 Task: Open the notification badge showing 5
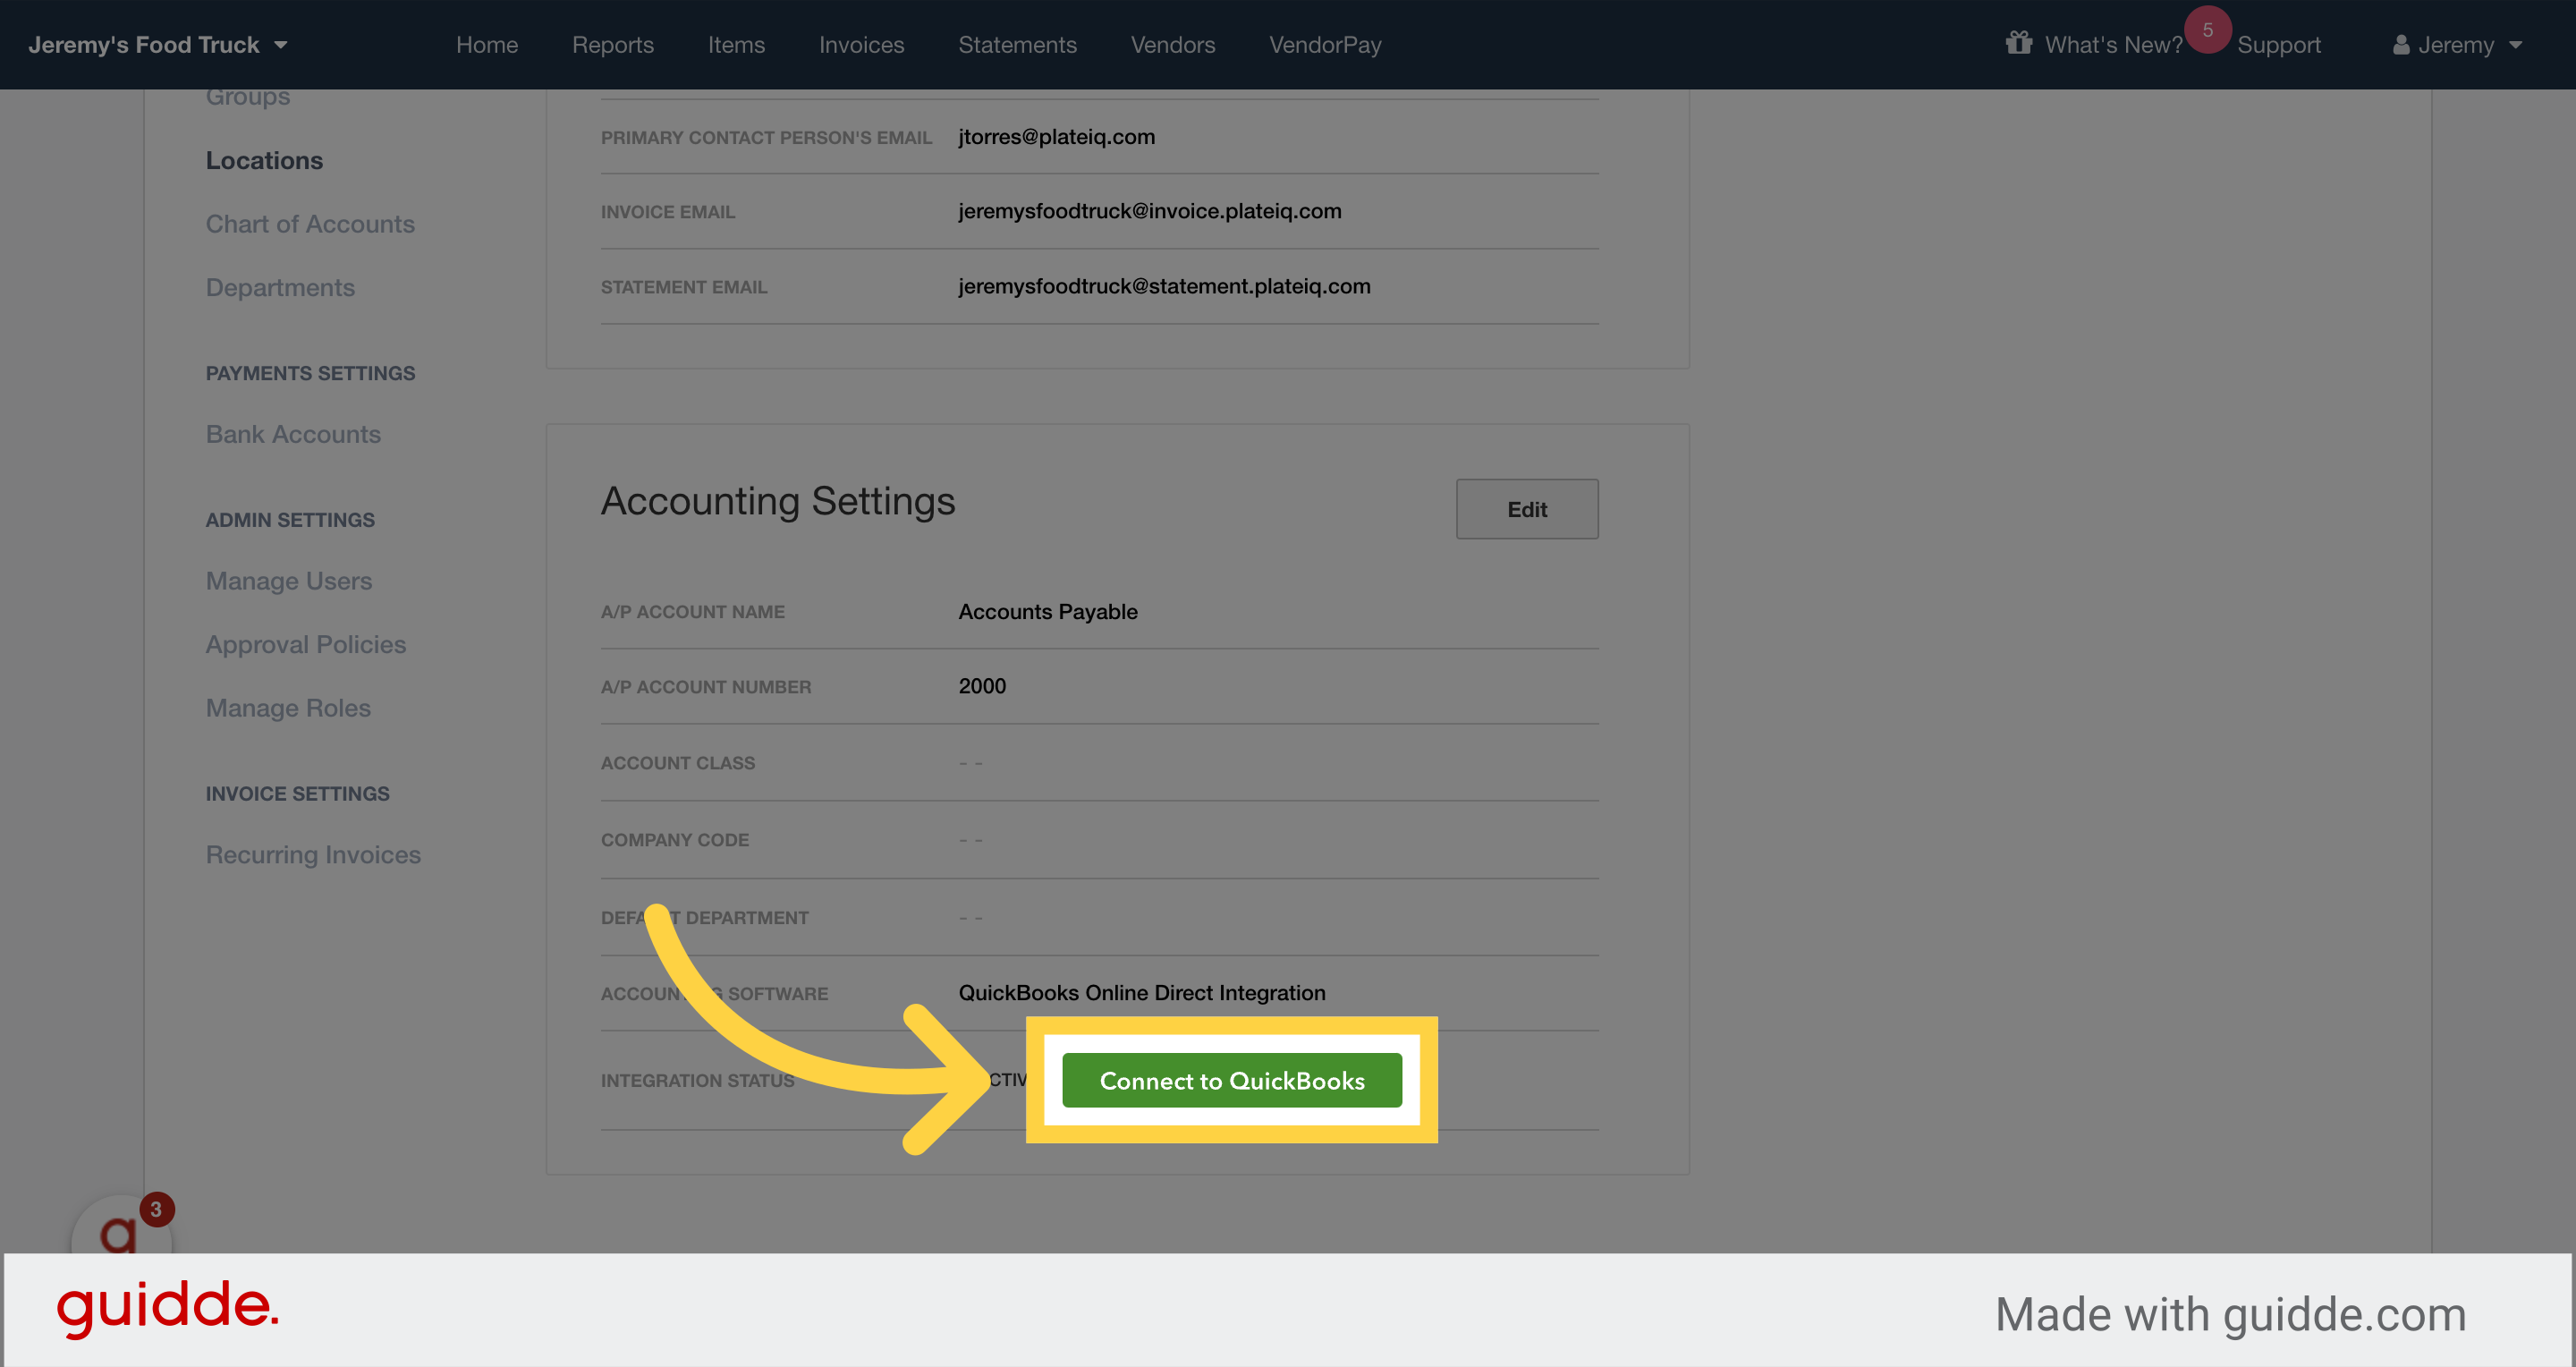click(x=2207, y=30)
